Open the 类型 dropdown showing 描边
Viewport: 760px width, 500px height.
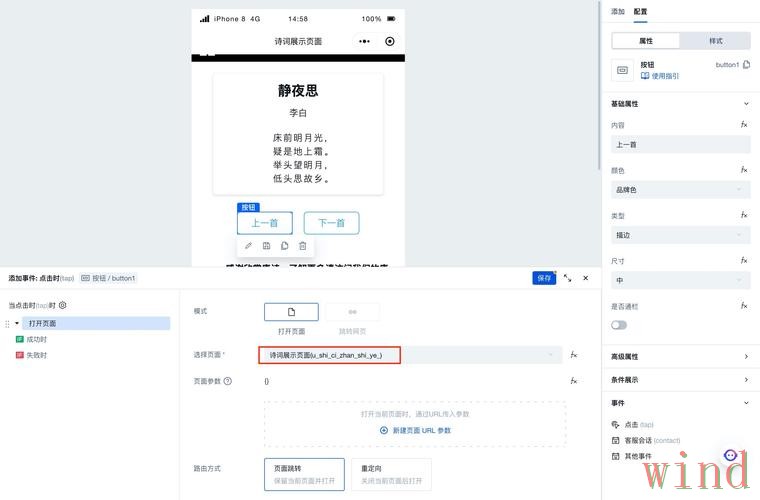[x=680, y=235]
